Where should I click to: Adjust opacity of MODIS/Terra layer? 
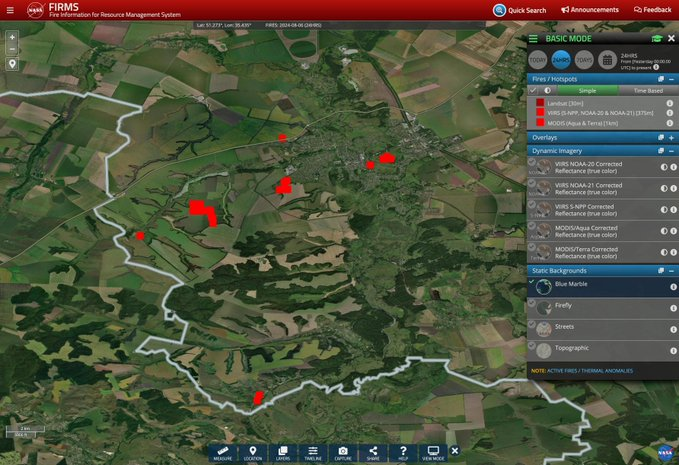pos(664,252)
